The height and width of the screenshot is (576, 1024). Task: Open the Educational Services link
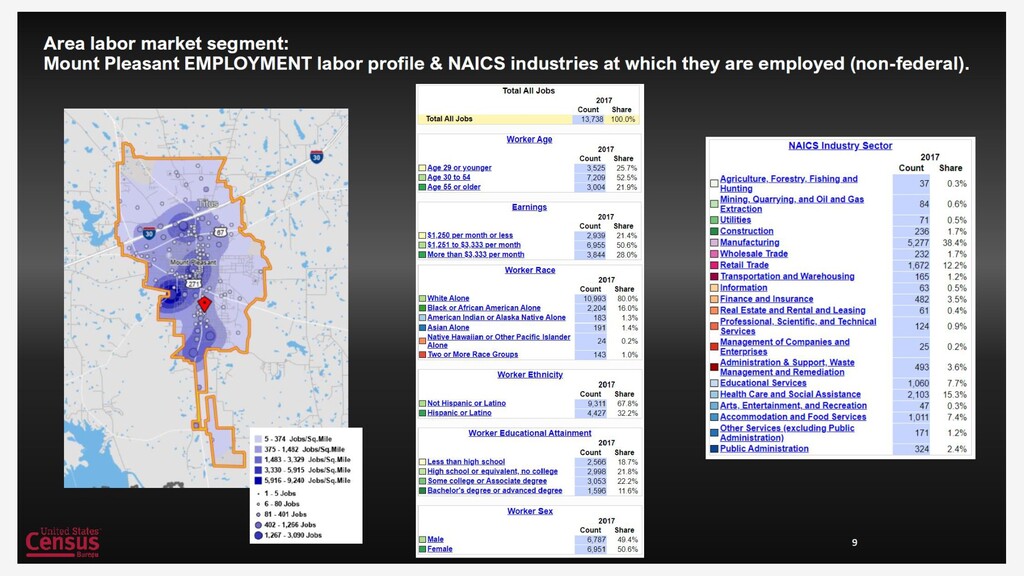(763, 383)
